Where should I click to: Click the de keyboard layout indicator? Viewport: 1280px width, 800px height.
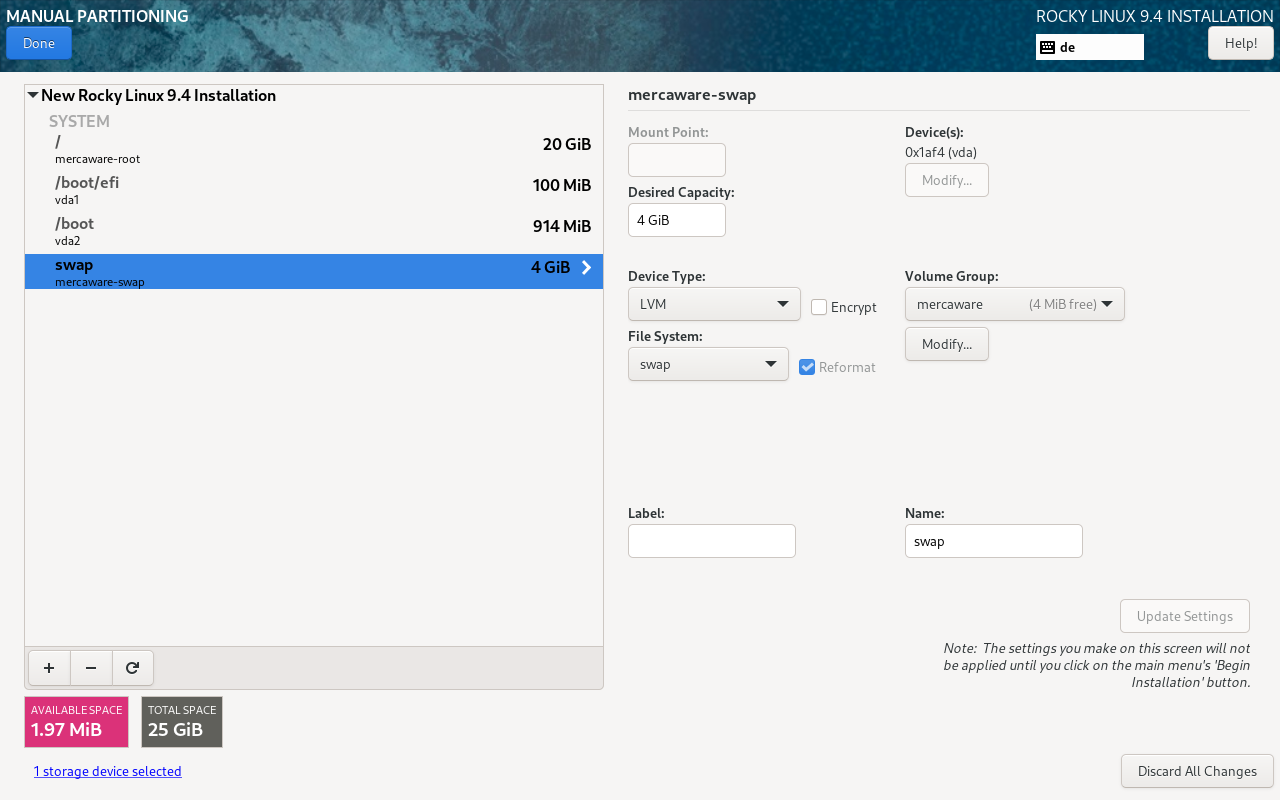pos(1090,47)
